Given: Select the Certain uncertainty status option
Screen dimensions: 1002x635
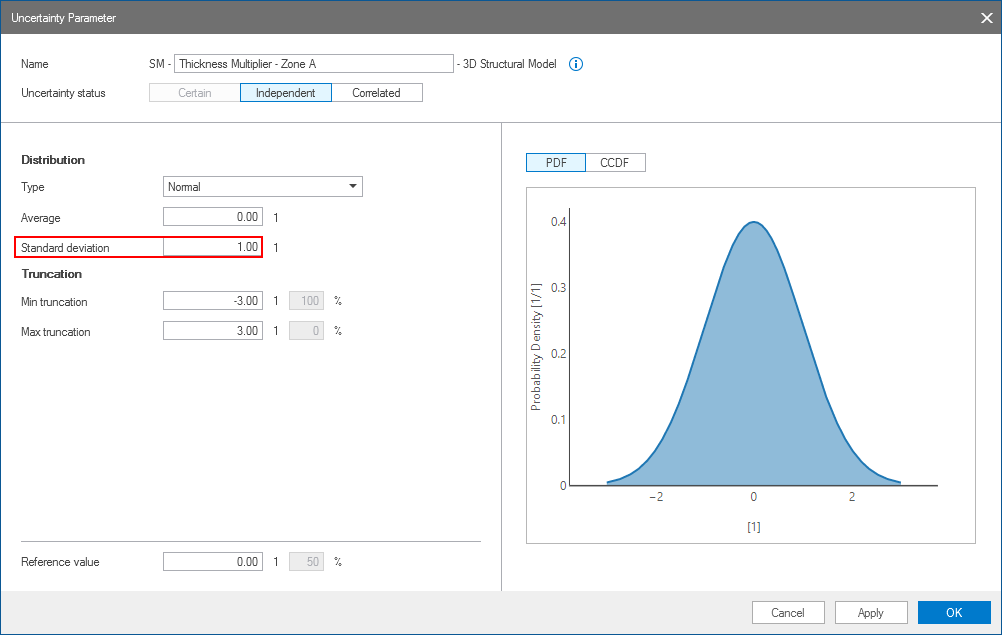Looking at the screenshot, I should 195,93.
